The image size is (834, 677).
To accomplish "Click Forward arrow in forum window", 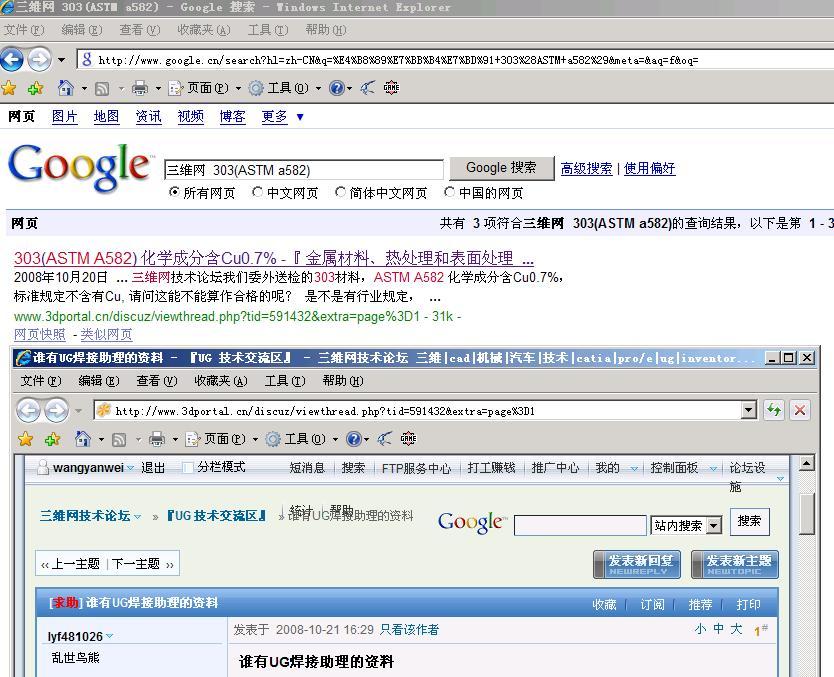I will coord(56,411).
